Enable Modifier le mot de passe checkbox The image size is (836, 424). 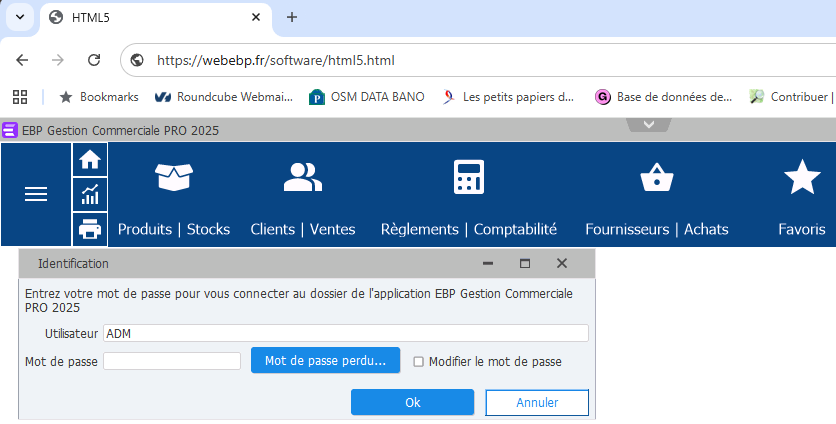[419, 362]
